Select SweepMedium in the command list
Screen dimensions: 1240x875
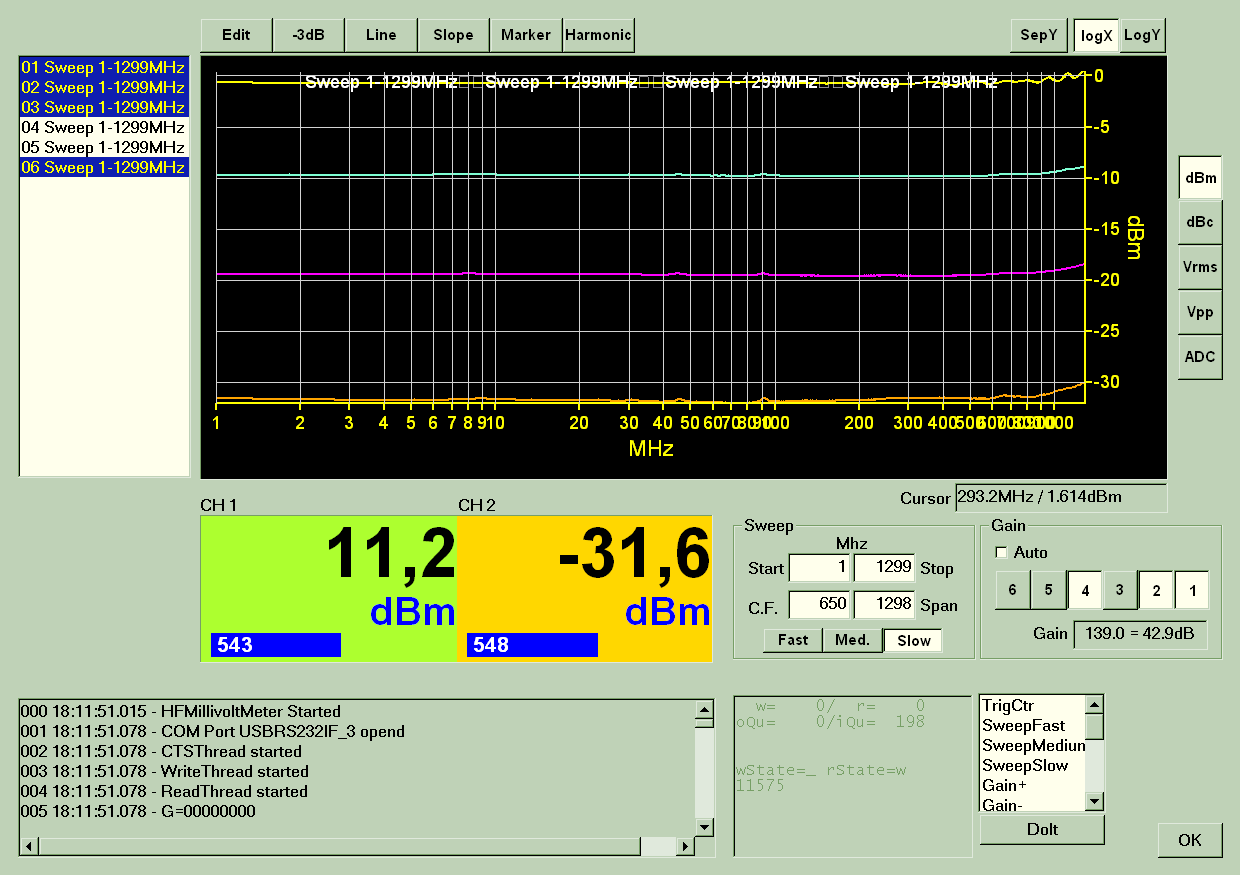pyautogui.click(x=1032, y=746)
